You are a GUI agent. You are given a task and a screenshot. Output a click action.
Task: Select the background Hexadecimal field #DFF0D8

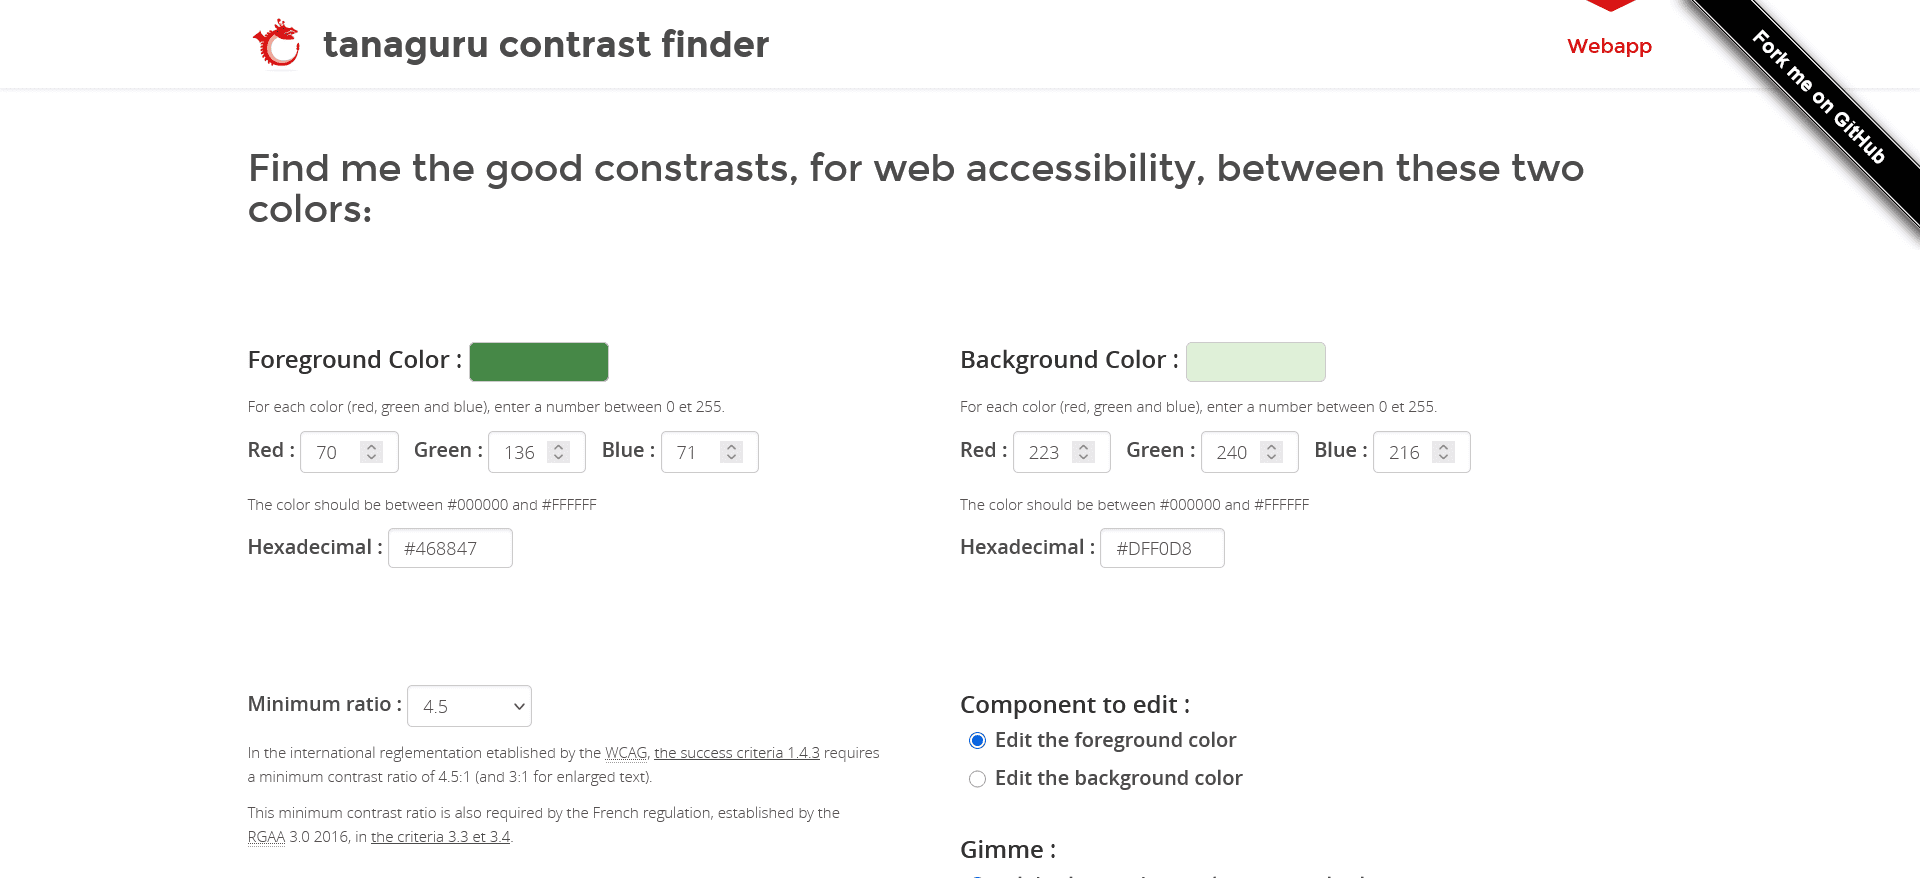click(x=1162, y=548)
